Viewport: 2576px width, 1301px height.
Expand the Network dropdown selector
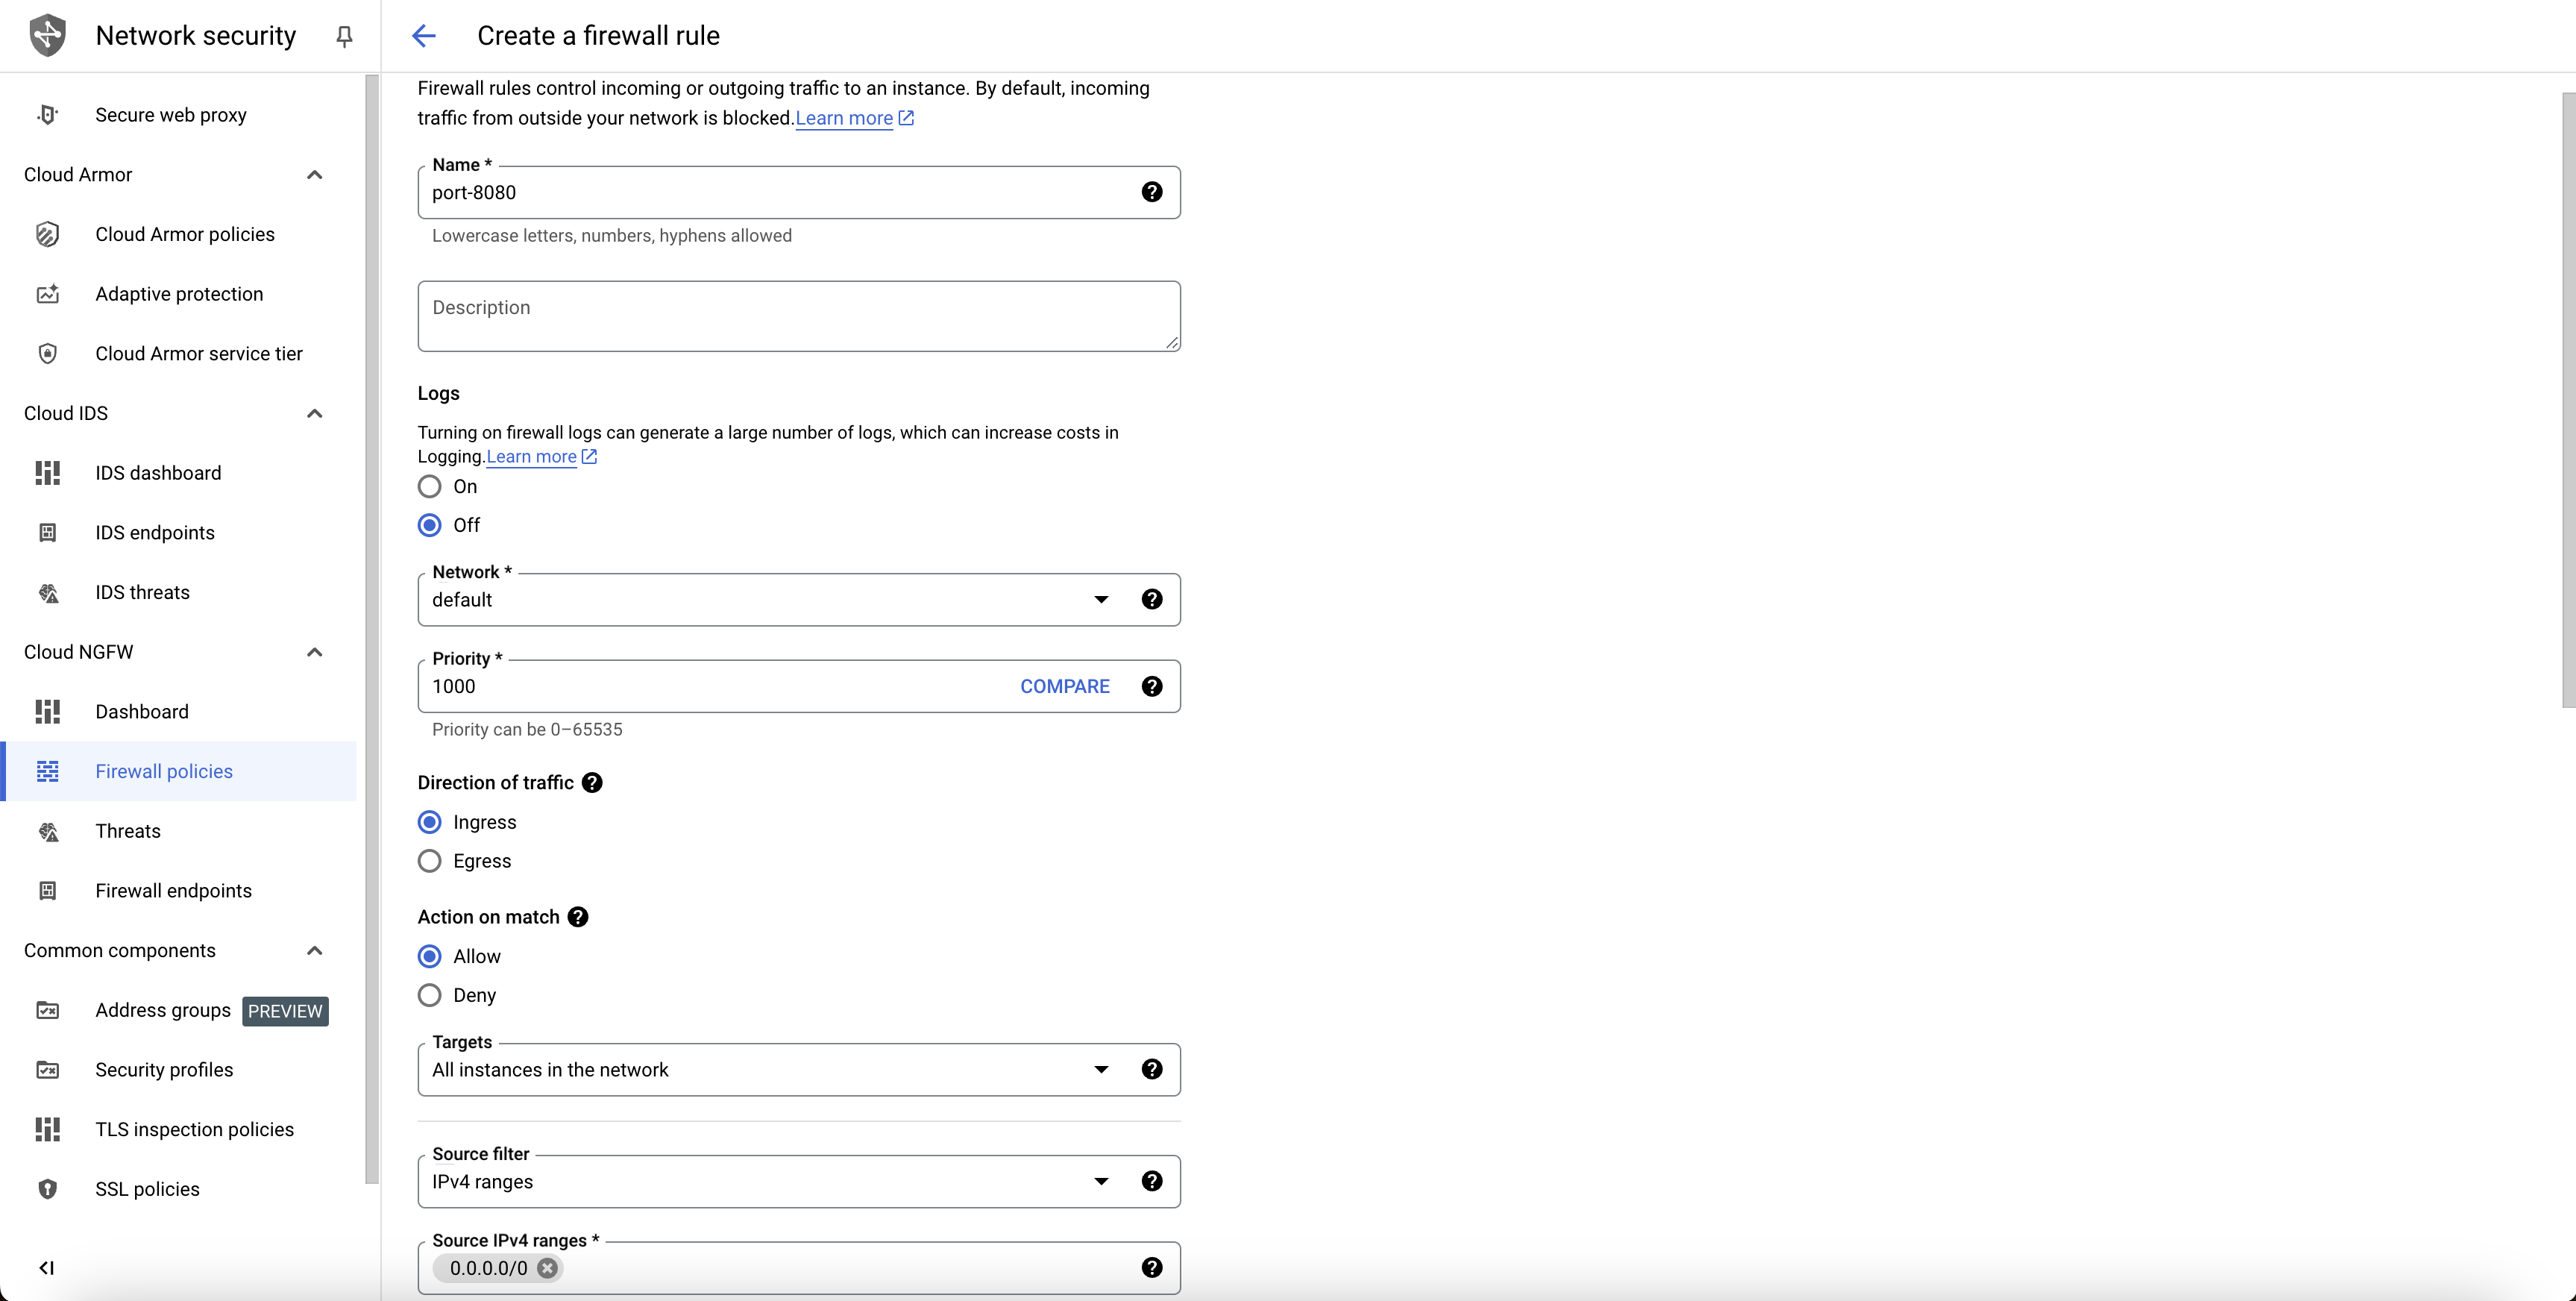[x=1100, y=599]
